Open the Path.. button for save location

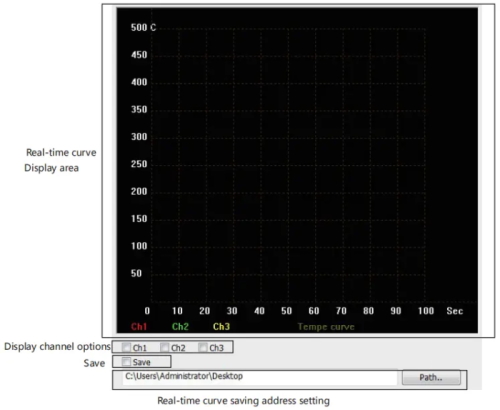click(431, 378)
